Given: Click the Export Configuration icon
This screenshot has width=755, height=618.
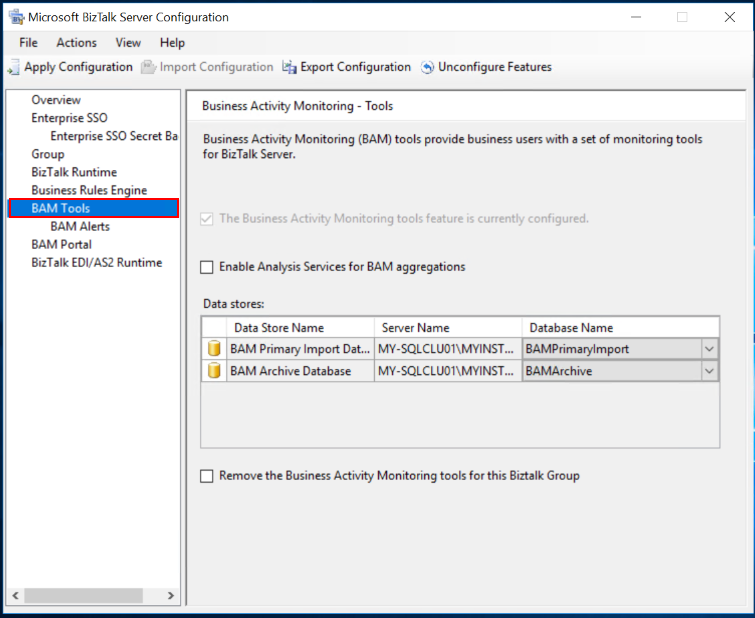Looking at the screenshot, I should click(289, 67).
